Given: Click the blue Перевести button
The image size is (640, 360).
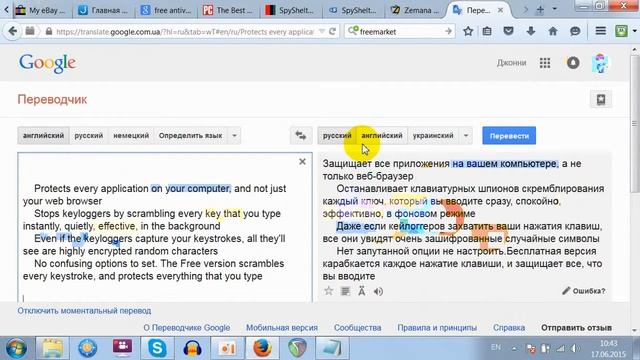Looking at the screenshot, I should [509, 136].
